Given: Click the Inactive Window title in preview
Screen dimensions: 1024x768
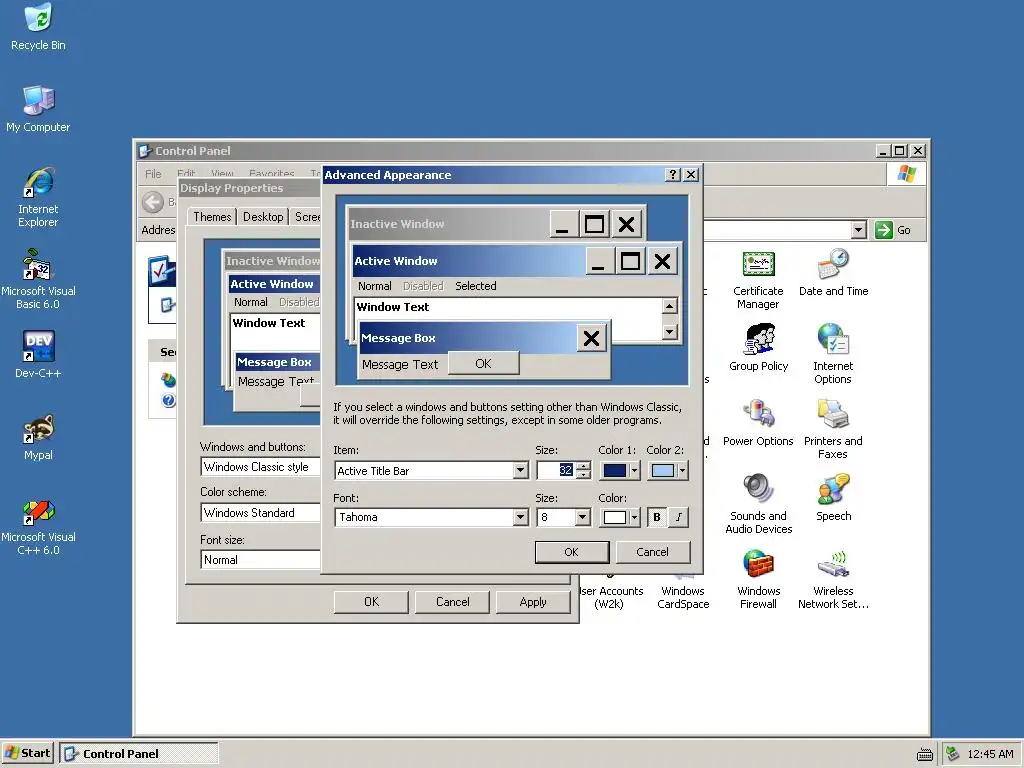Looking at the screenshot, I should pyautogui.click(x=397, y=224).
